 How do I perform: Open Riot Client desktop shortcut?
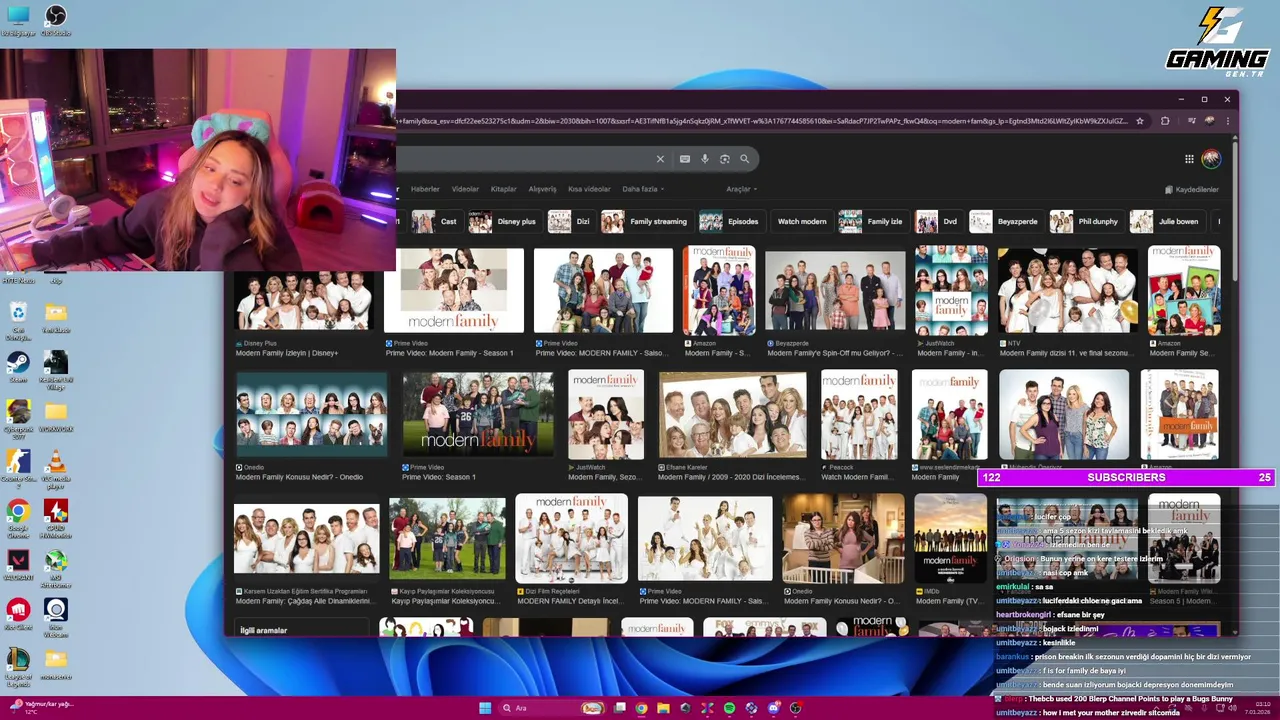18,613
